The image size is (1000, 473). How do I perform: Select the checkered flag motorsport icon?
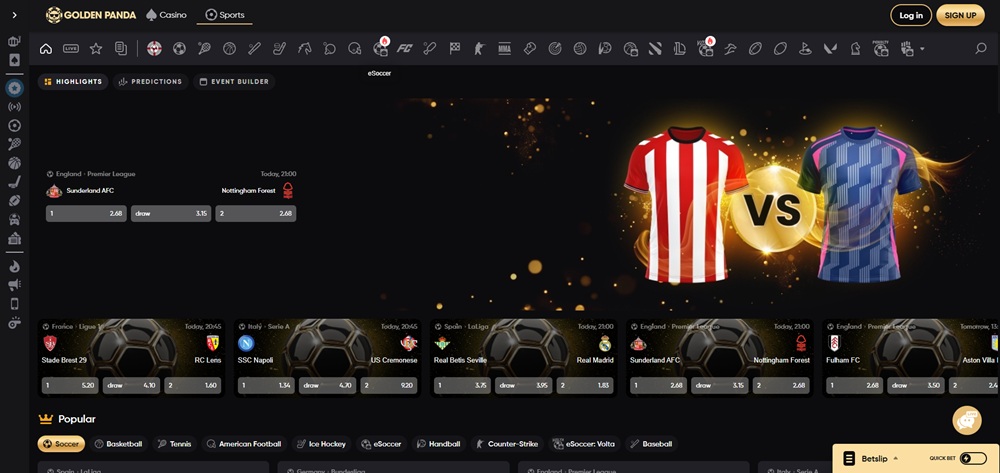(455, 48)
